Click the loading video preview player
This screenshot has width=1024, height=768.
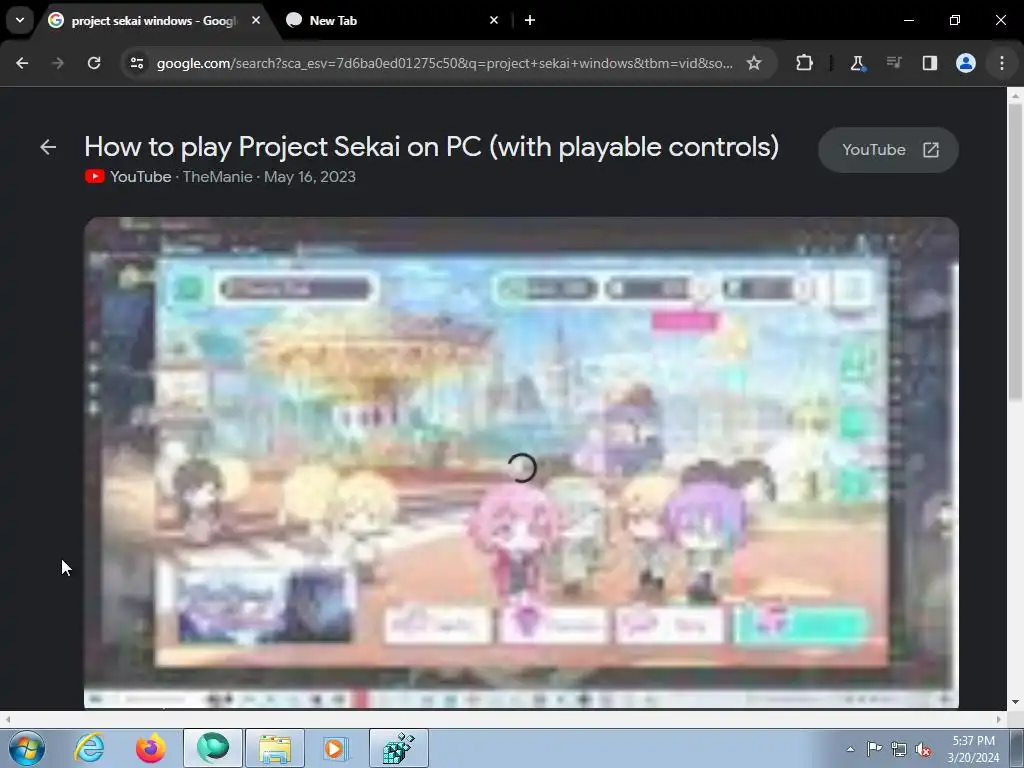(x=521, y=462)
